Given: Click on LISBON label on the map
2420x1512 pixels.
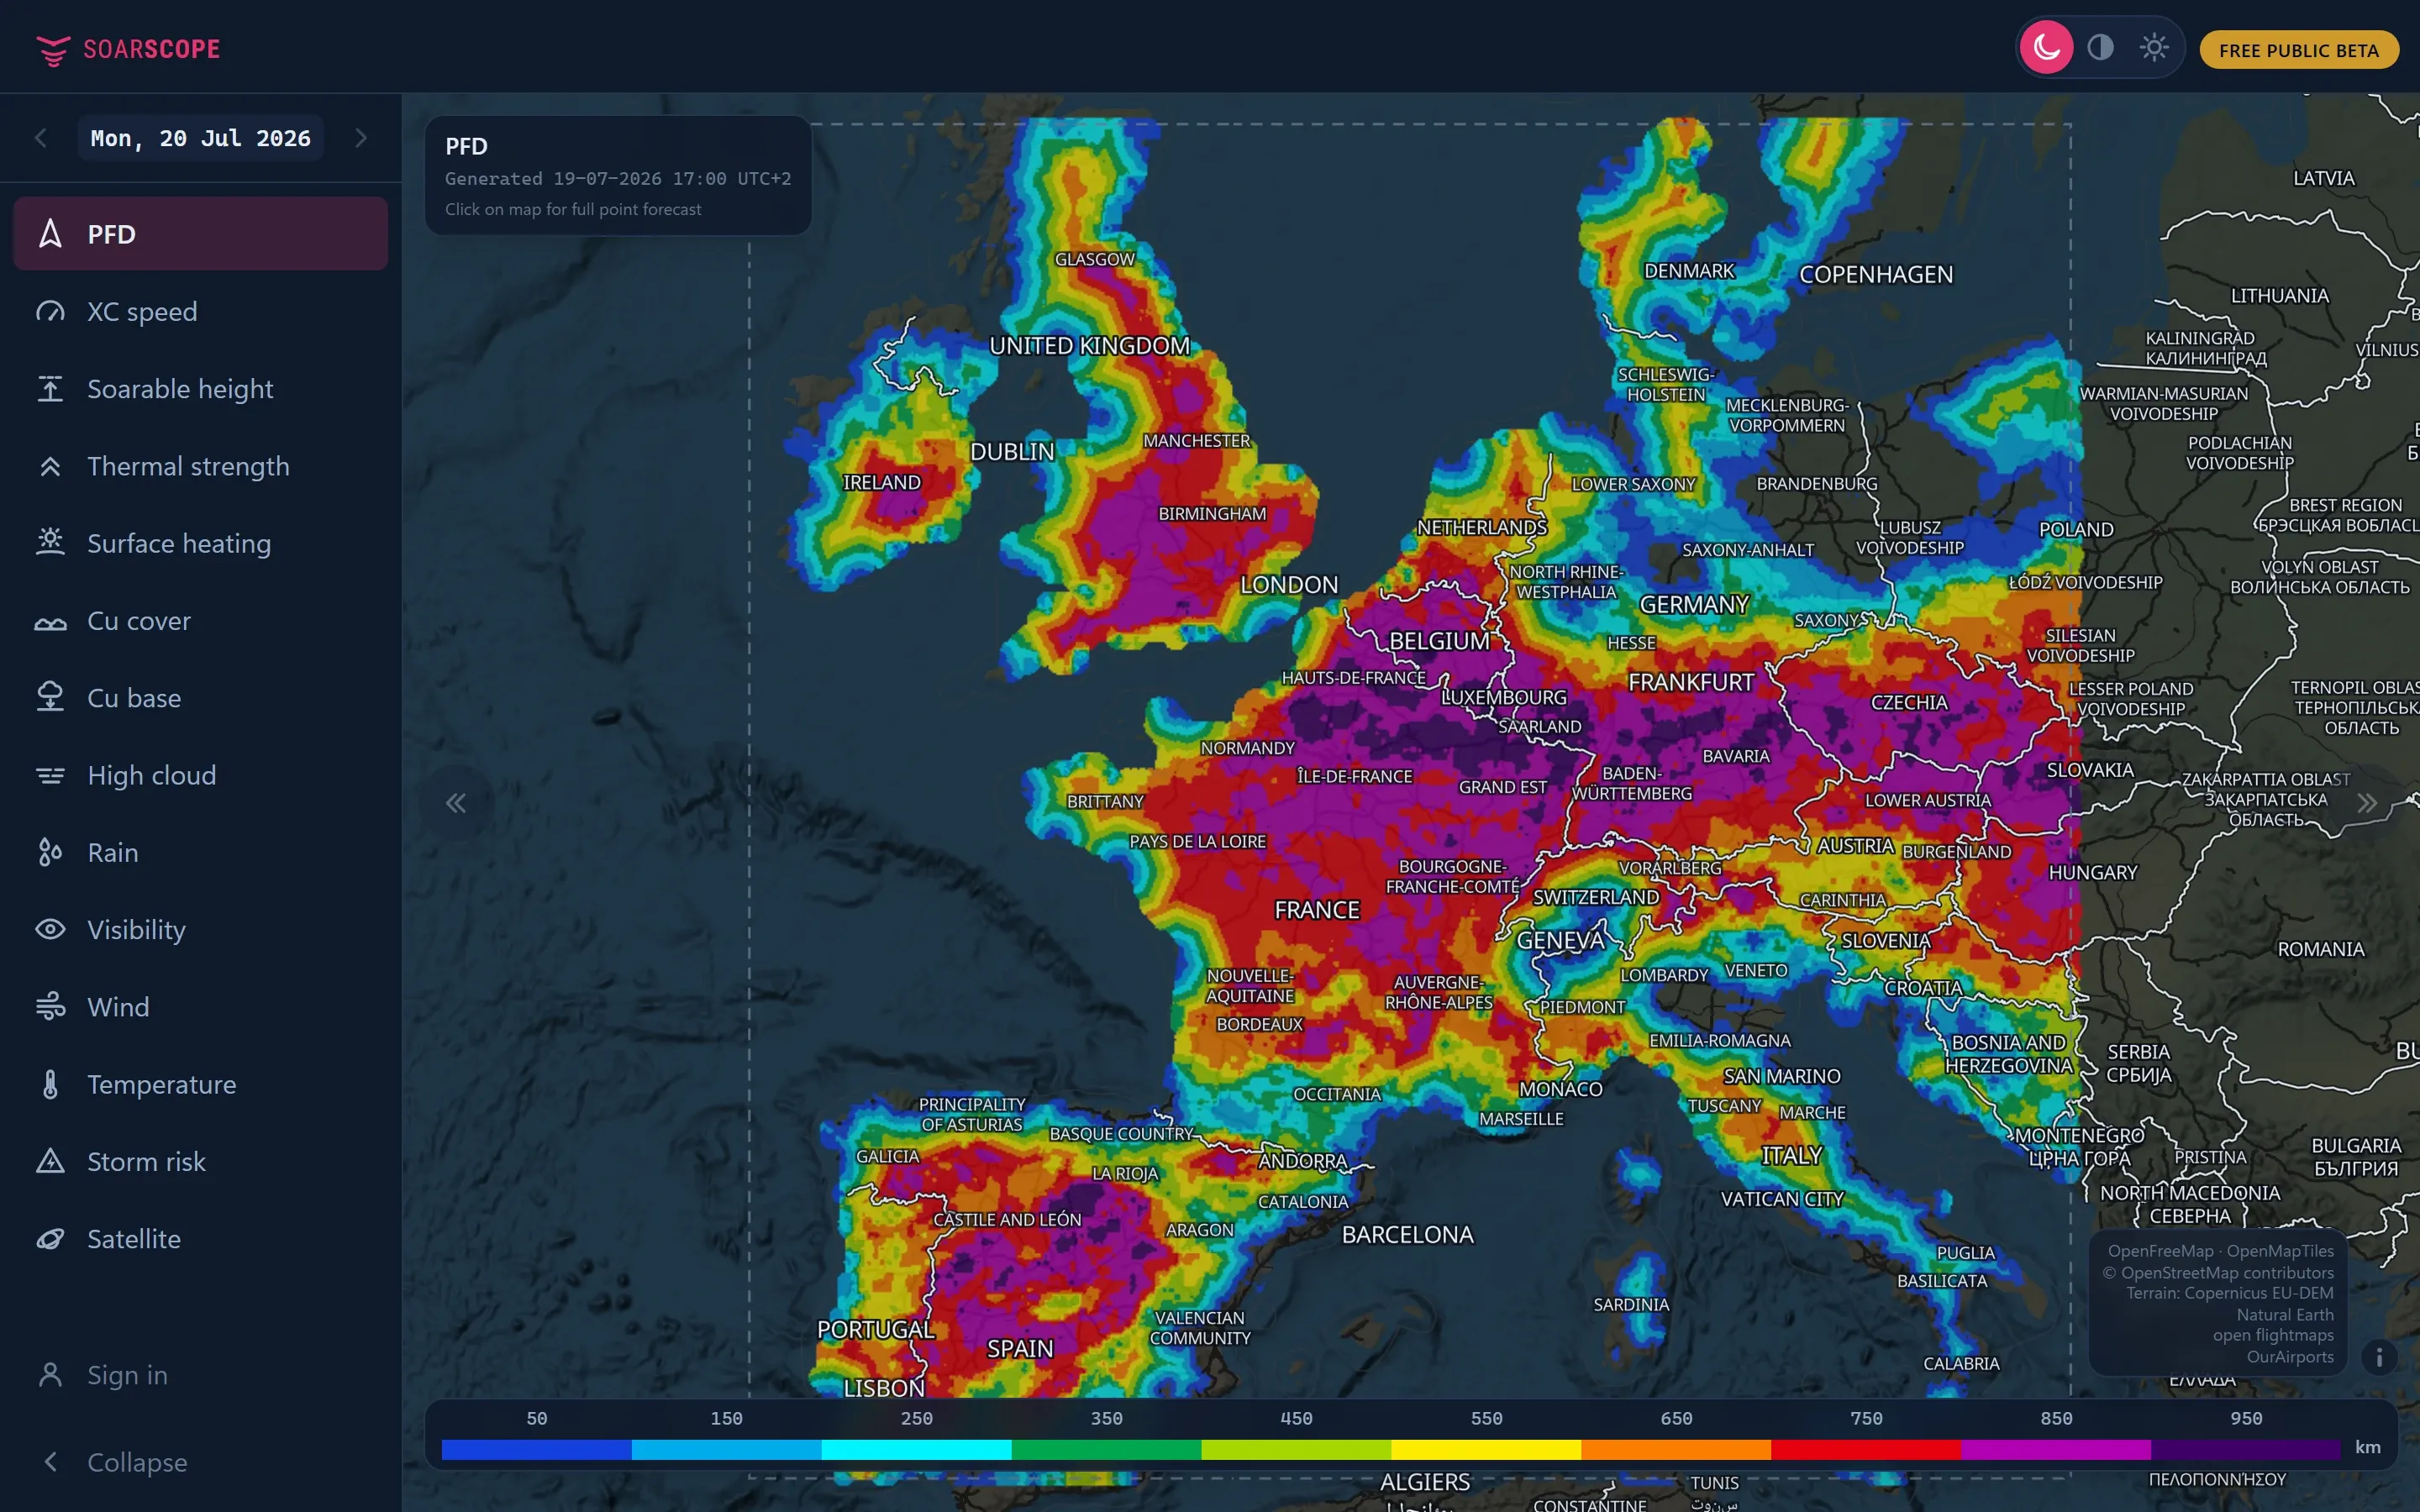Looking at the screenshot, I should [884, 1388].
